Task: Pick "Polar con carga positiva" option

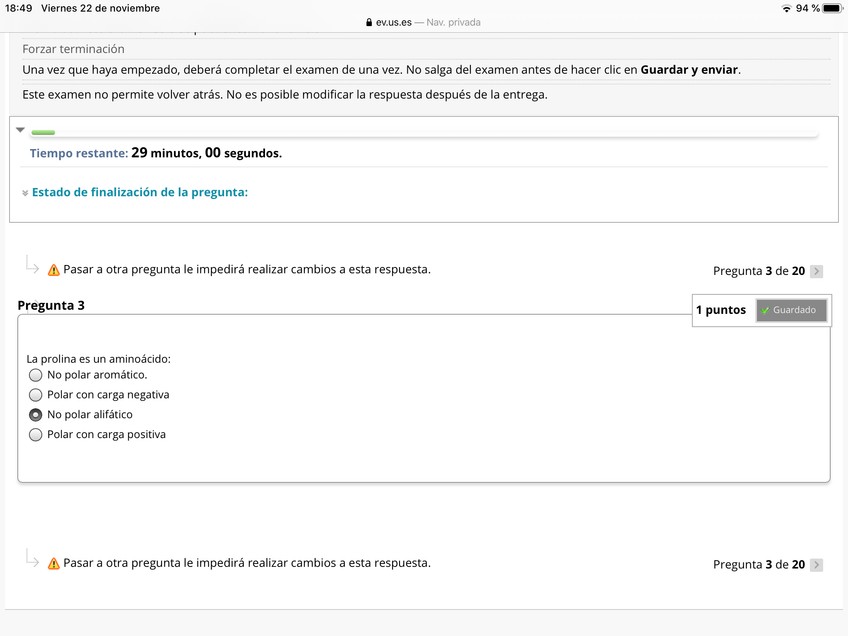Action: [36, 435]
